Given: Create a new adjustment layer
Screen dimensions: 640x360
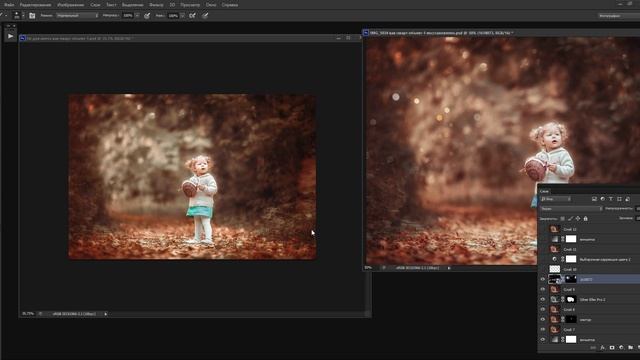Looking at the screenshot, I should tap(621, 348).
